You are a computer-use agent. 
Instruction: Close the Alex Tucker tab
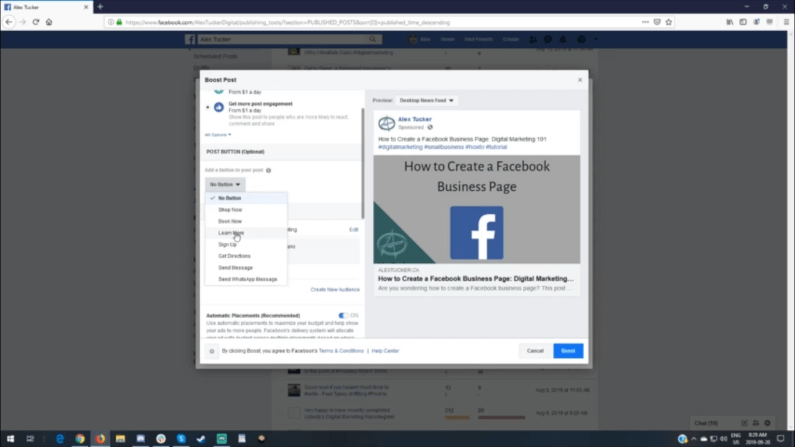(x=86, y=7)
